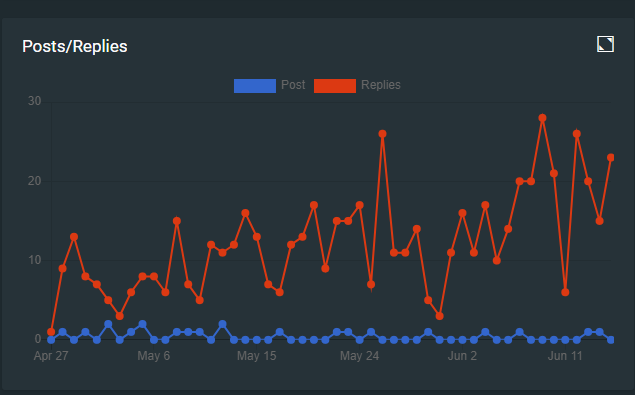The image size is (635, 395).
Task: Toggle the red Replies legend swatch
Action: tap(335, 85)
